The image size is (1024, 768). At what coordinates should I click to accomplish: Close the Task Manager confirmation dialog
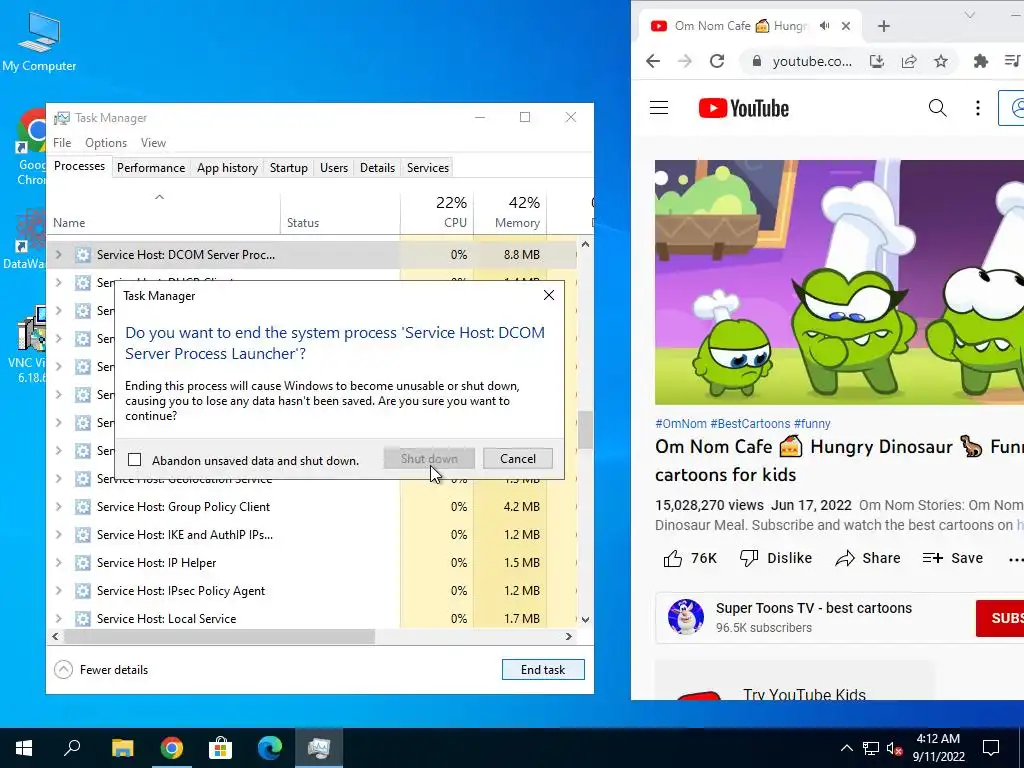549,295
